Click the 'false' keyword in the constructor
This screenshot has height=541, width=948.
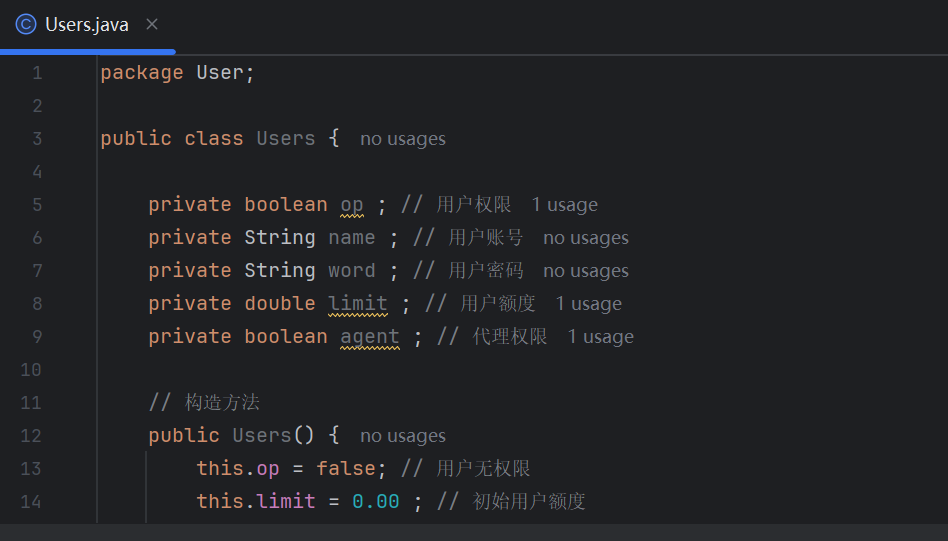(x=345, y=468)
